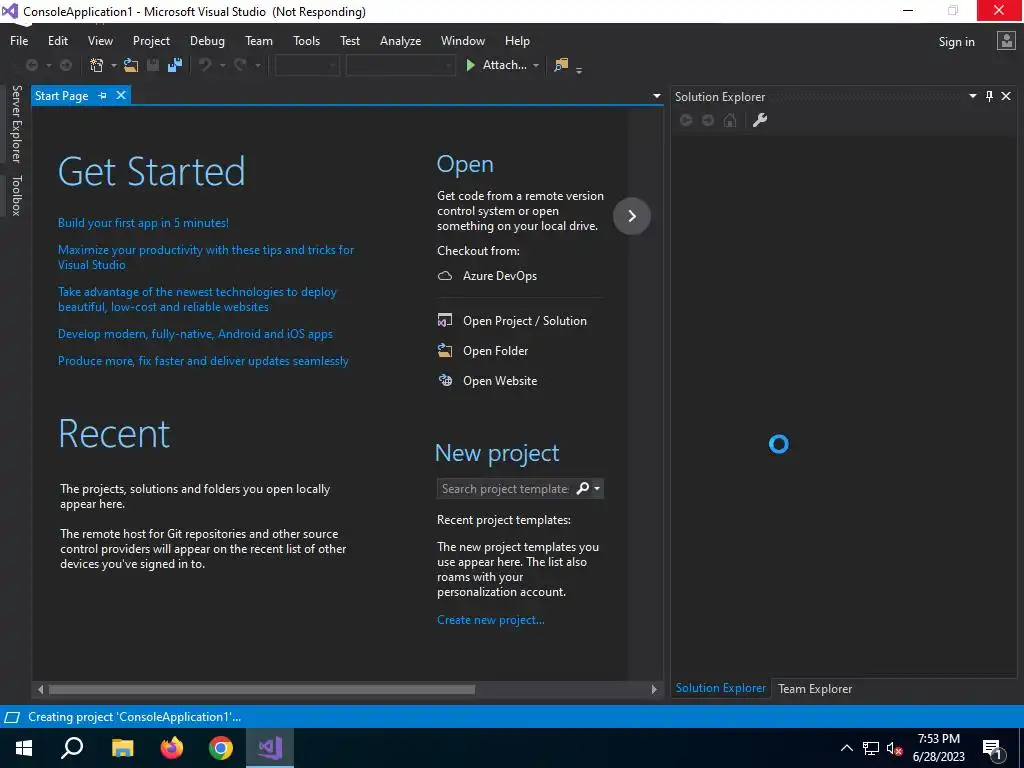Click 'Build your first app in 5 minutes!' link

[143, 223]
